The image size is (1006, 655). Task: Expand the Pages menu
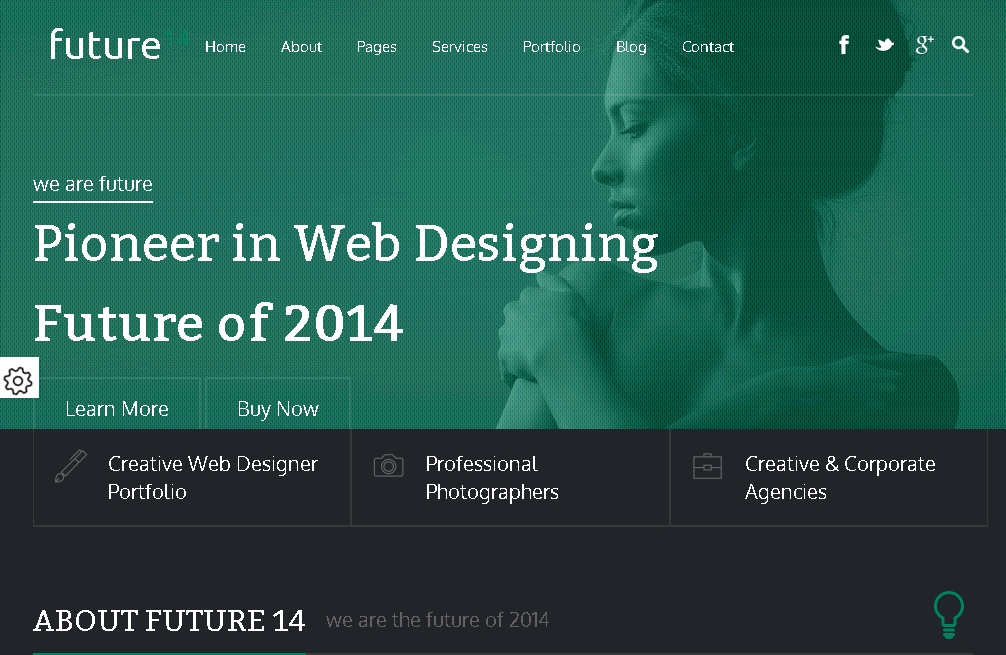[x=376, y=47]
